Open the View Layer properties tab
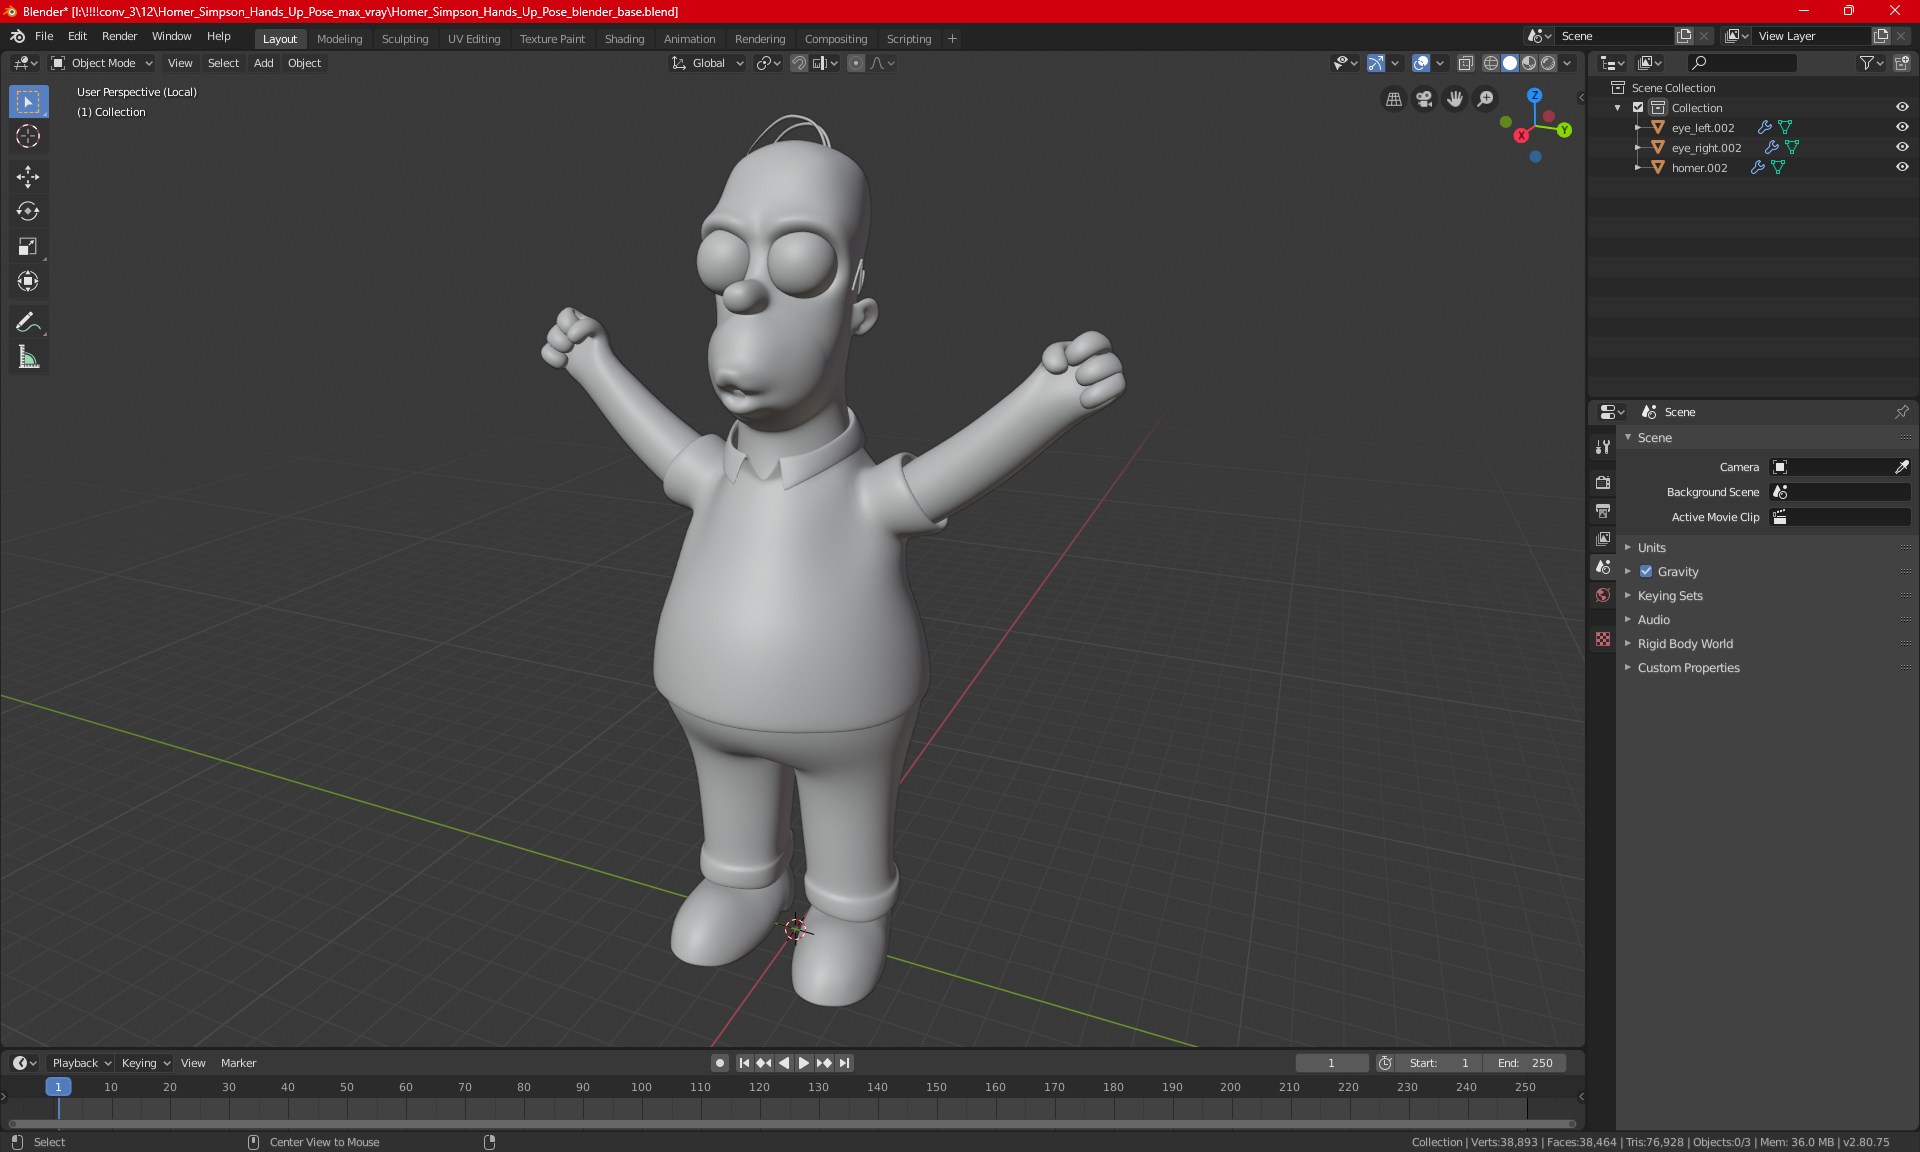Viewport: 1920px width, 1152px height. (x=1603, y=538)
